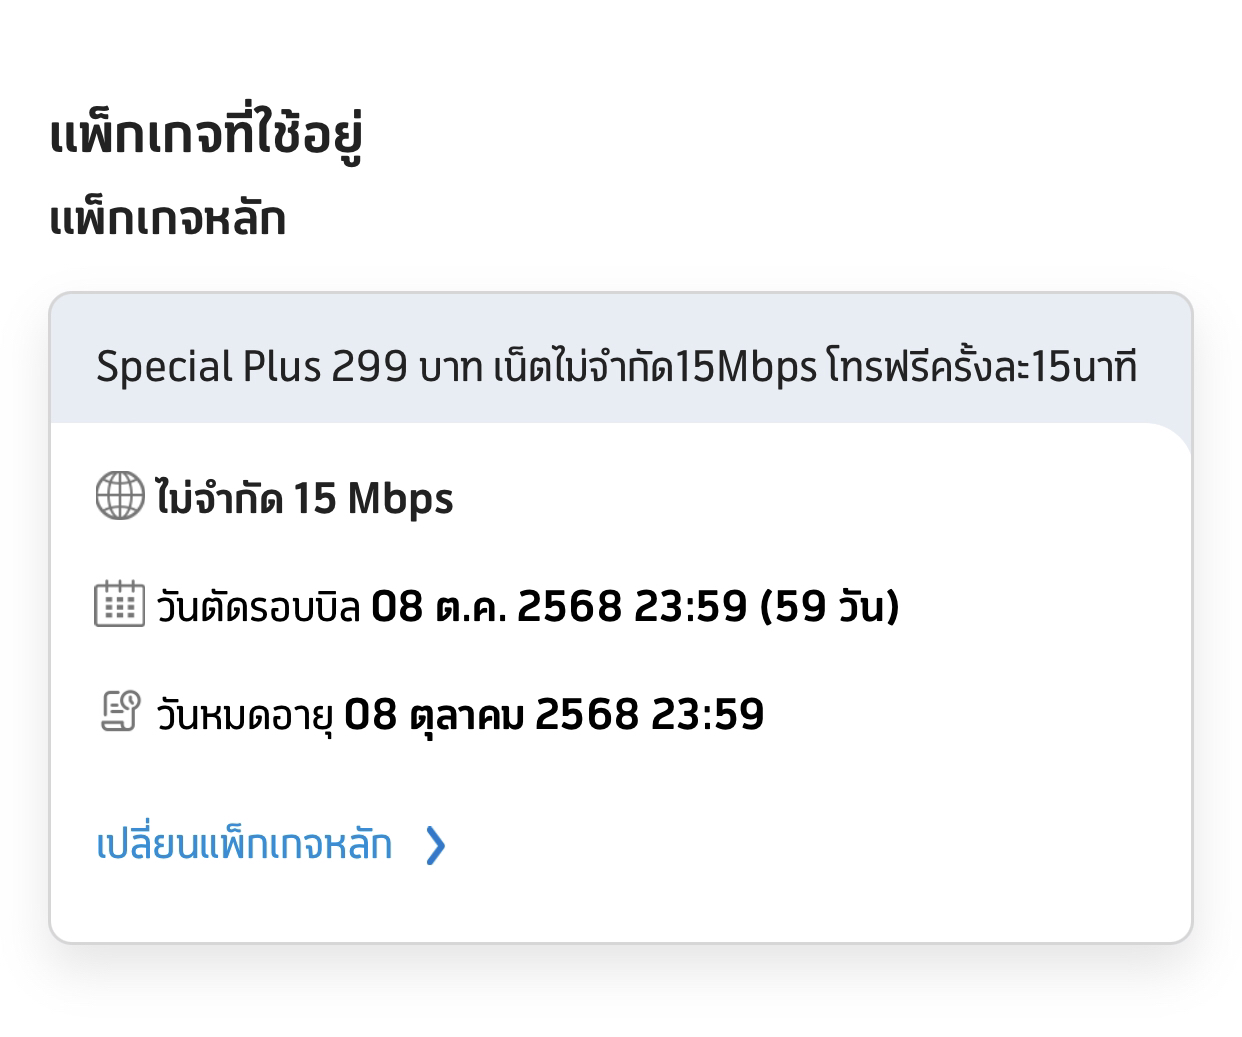Click the ไม่จำกัด 15 Mbps speed text
The width and height of the screenshot is (1242, 1037).
click(x=305, y=497)
